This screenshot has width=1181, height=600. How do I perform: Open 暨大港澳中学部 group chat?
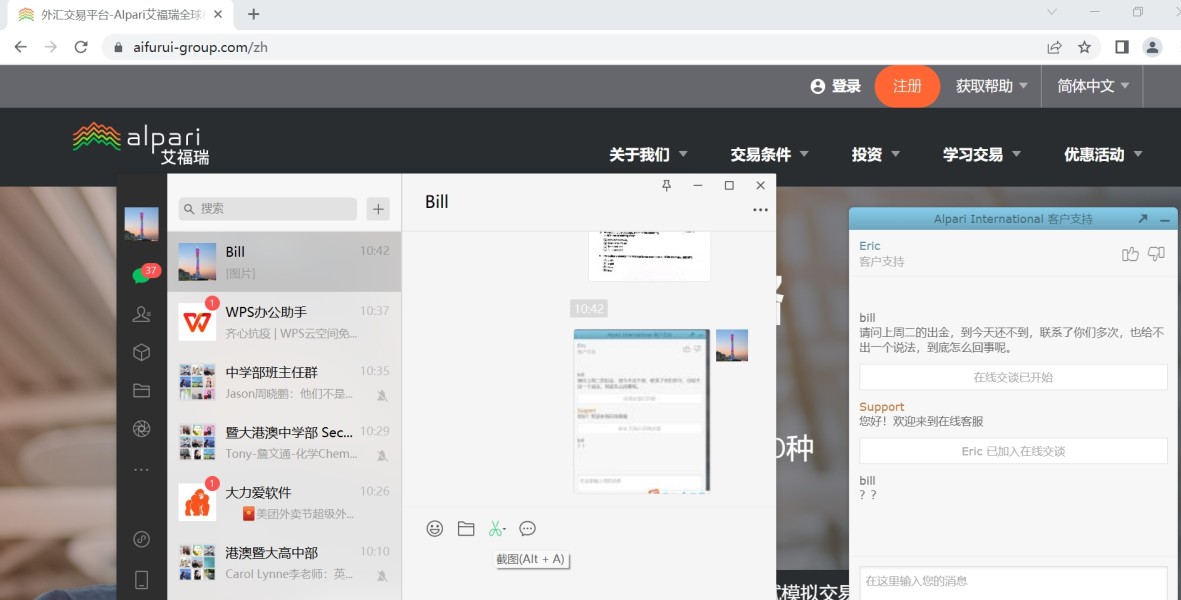(284, 442)
